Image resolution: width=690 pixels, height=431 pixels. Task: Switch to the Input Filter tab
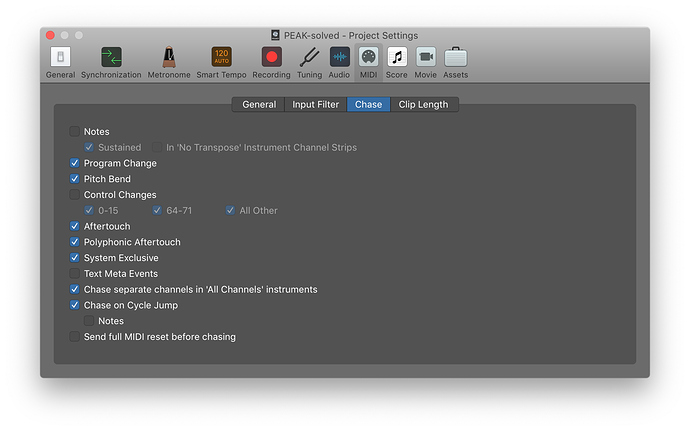[315, 104]
